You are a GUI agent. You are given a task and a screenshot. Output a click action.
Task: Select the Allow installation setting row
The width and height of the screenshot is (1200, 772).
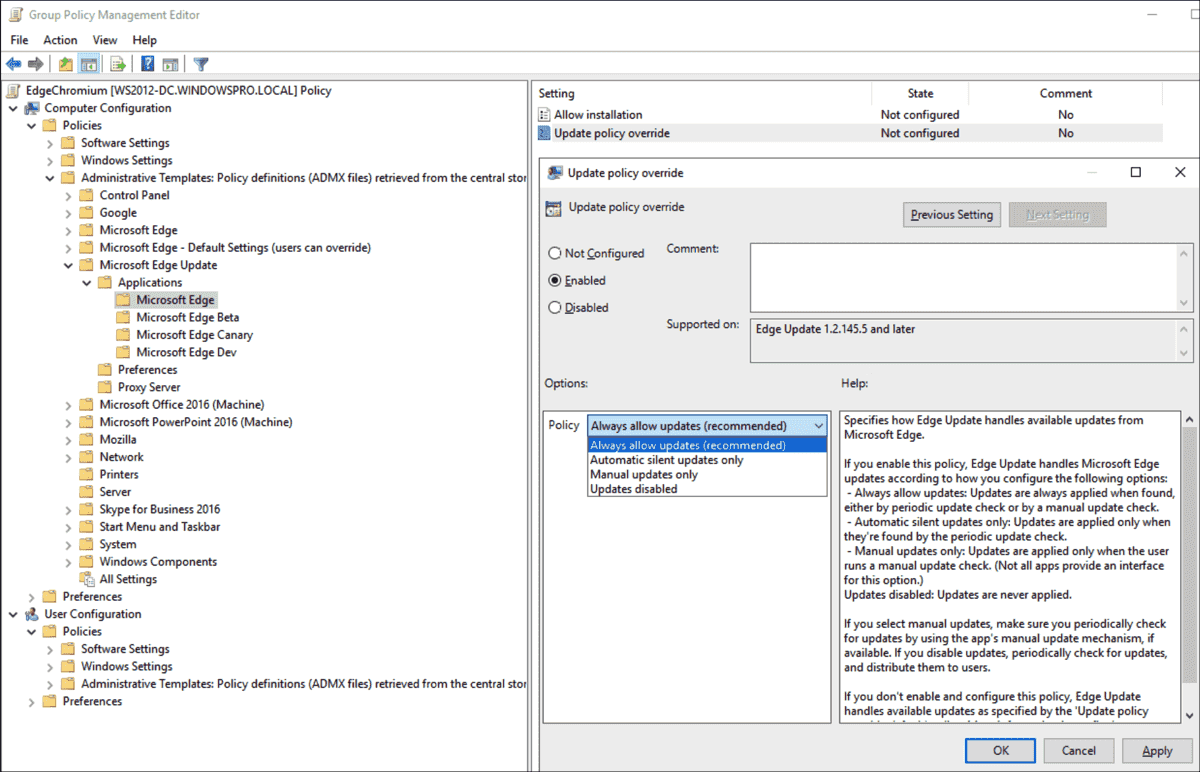tap(849, 115)
